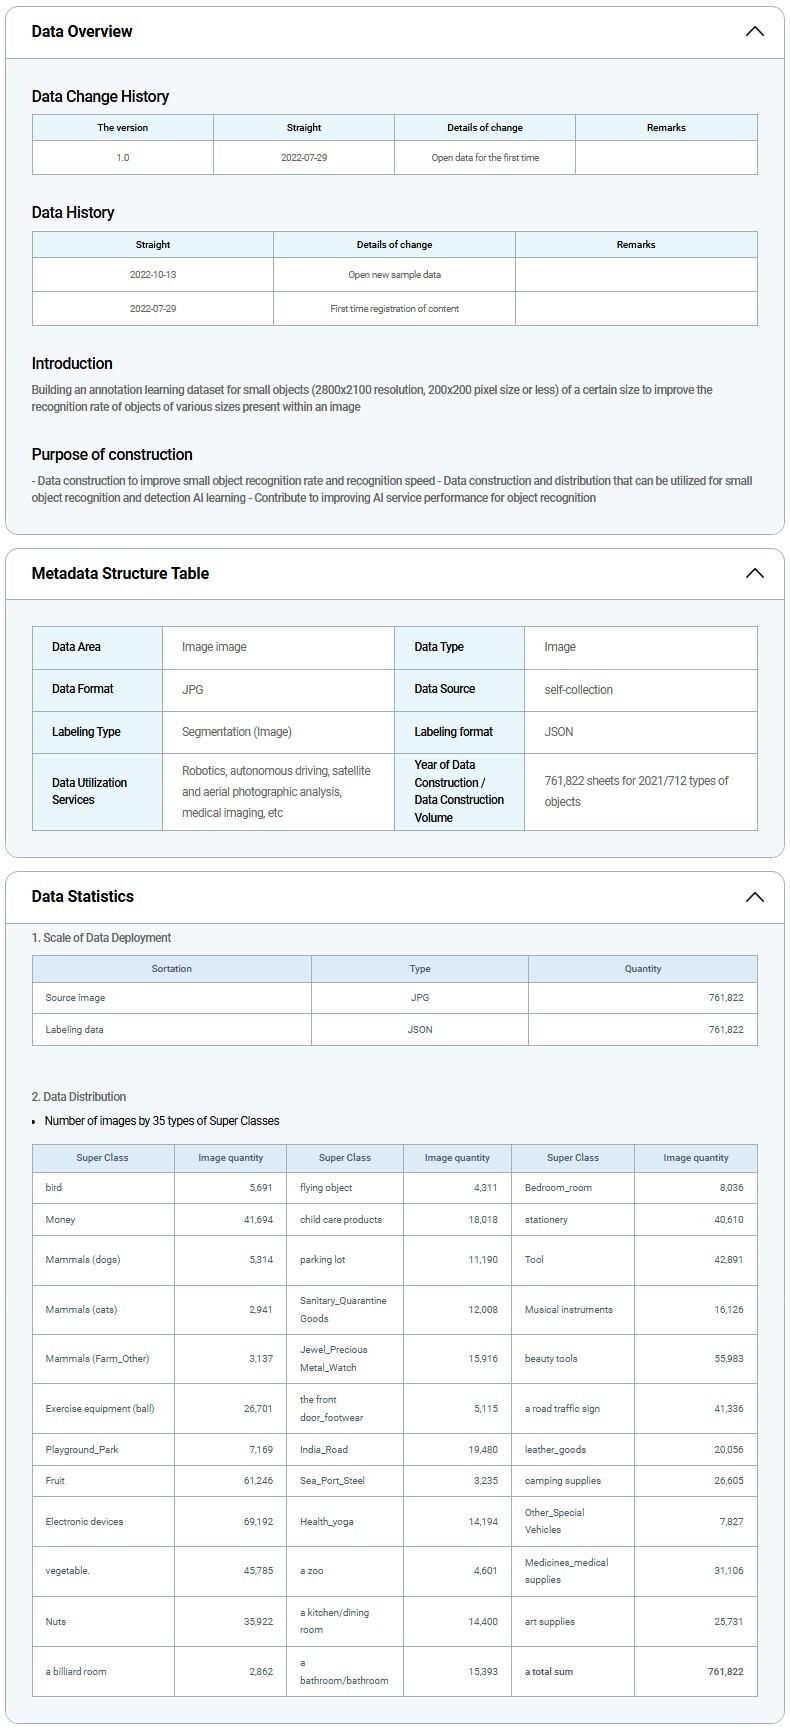Collapse the Data Statistics section chevron

tap(754, 897)
